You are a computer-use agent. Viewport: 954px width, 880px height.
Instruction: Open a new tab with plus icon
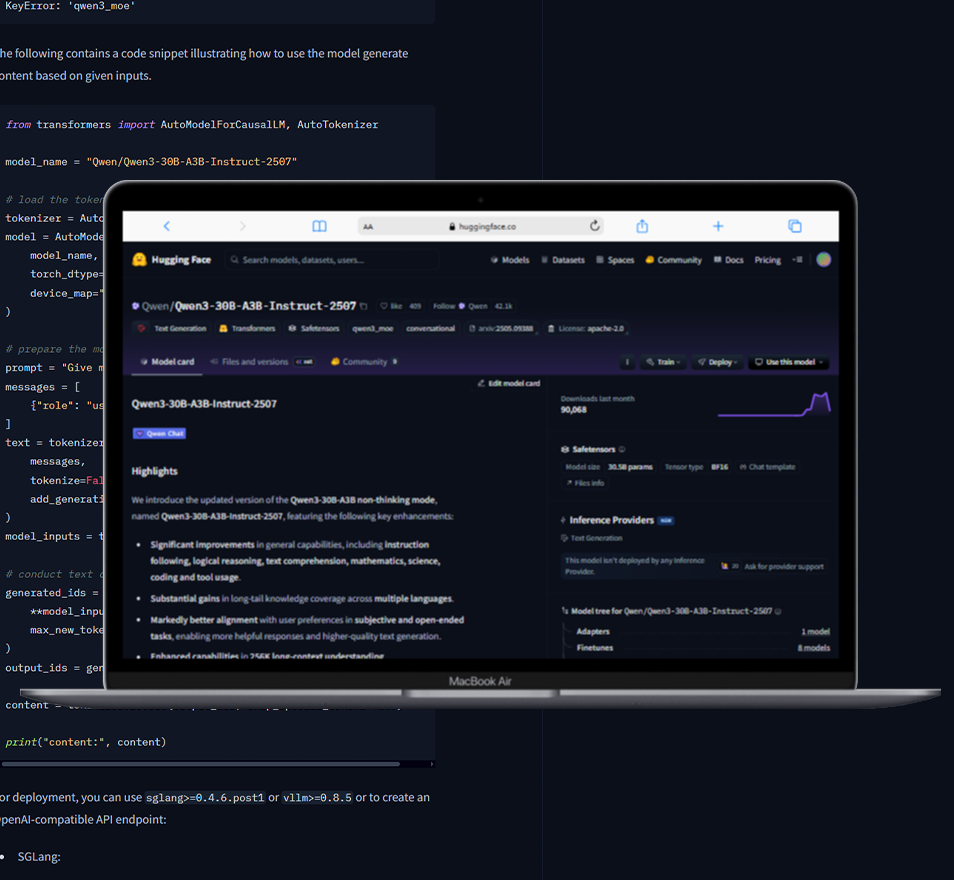(x=718, y=226)
